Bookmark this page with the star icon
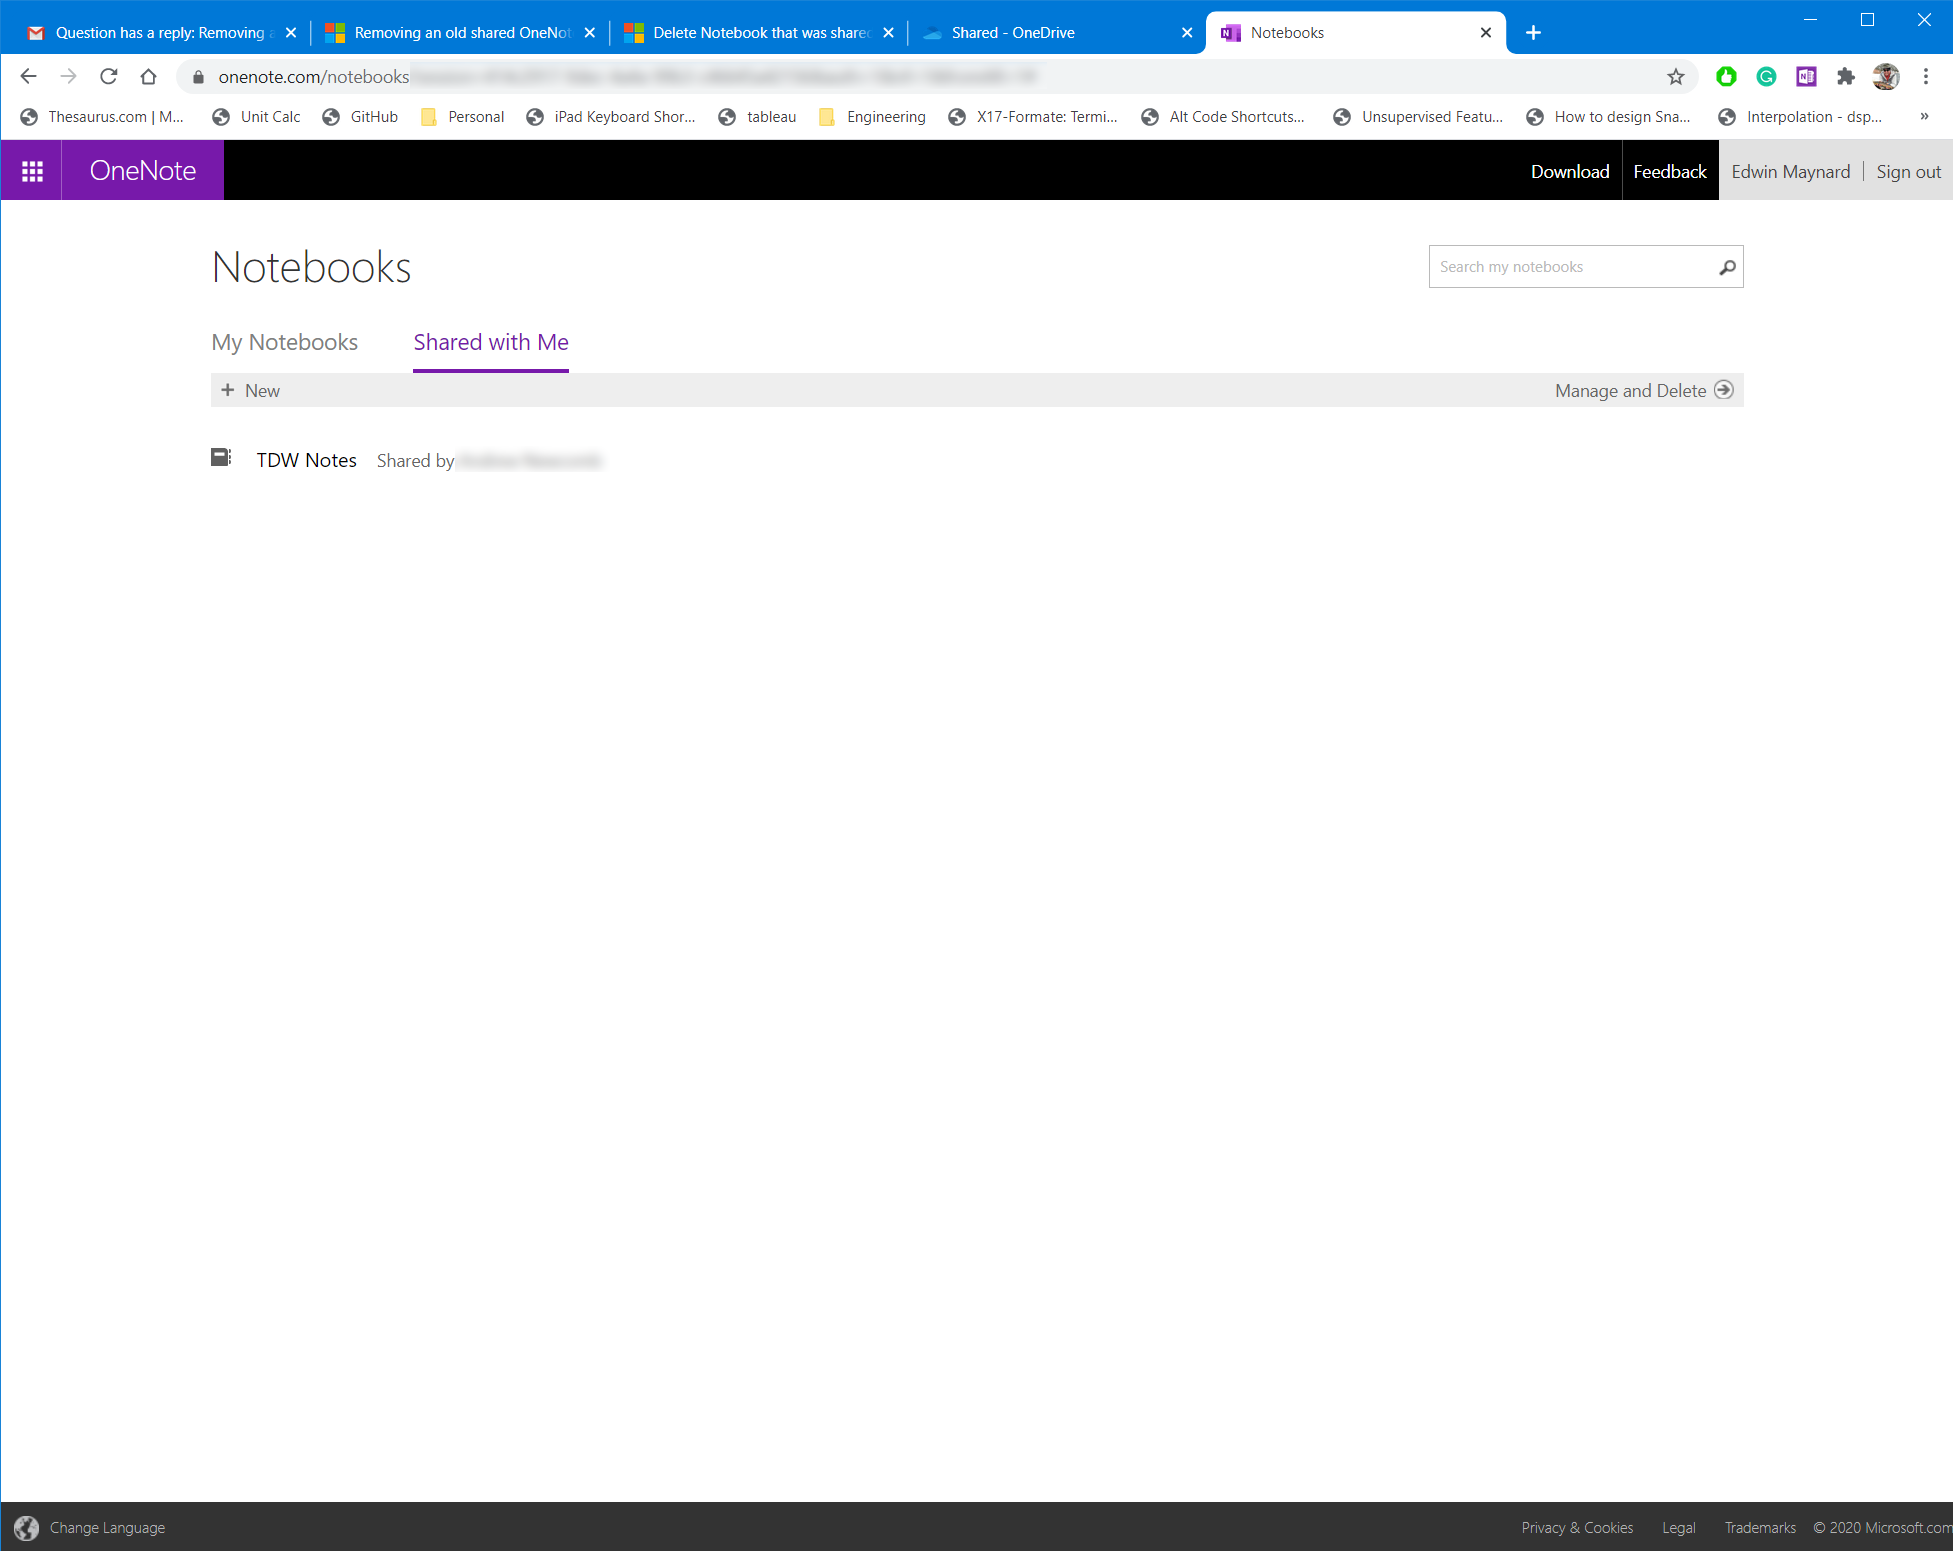Screen dimensions: 1953x1551 [x=1676, y=77]
